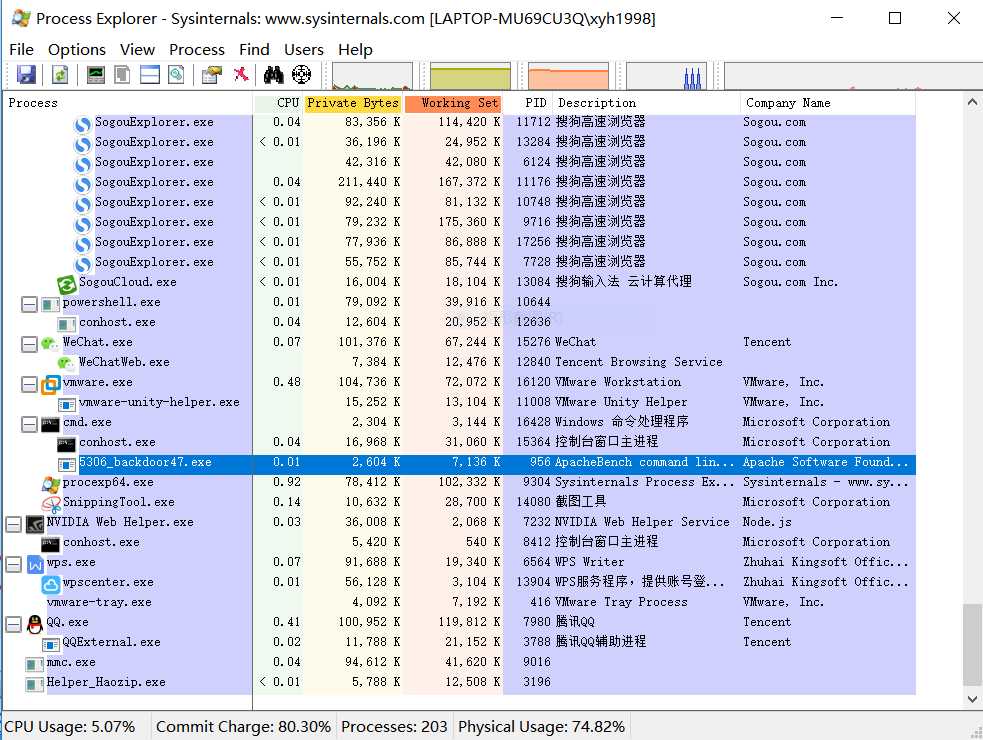Click the Refresh Now toolbar icon
983x740 pixels.
[60, 75]
